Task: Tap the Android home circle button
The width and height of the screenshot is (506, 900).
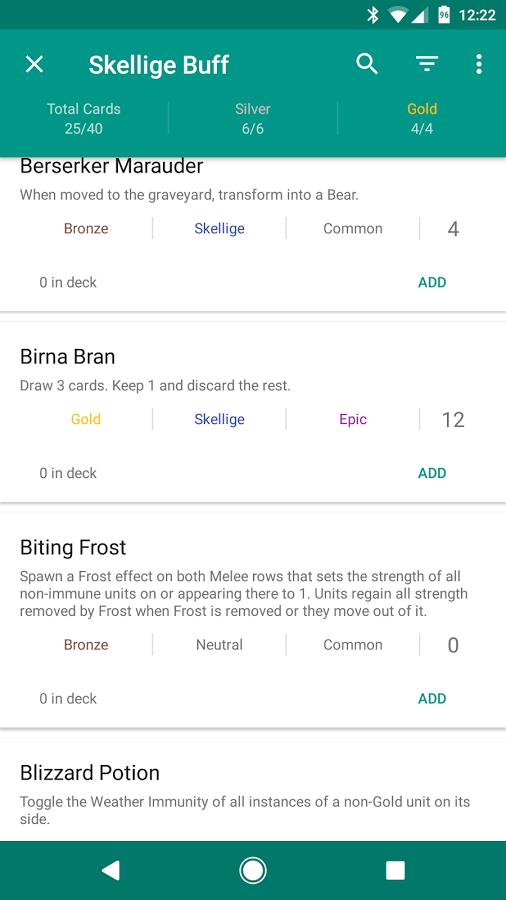Action: click(252, 870)
